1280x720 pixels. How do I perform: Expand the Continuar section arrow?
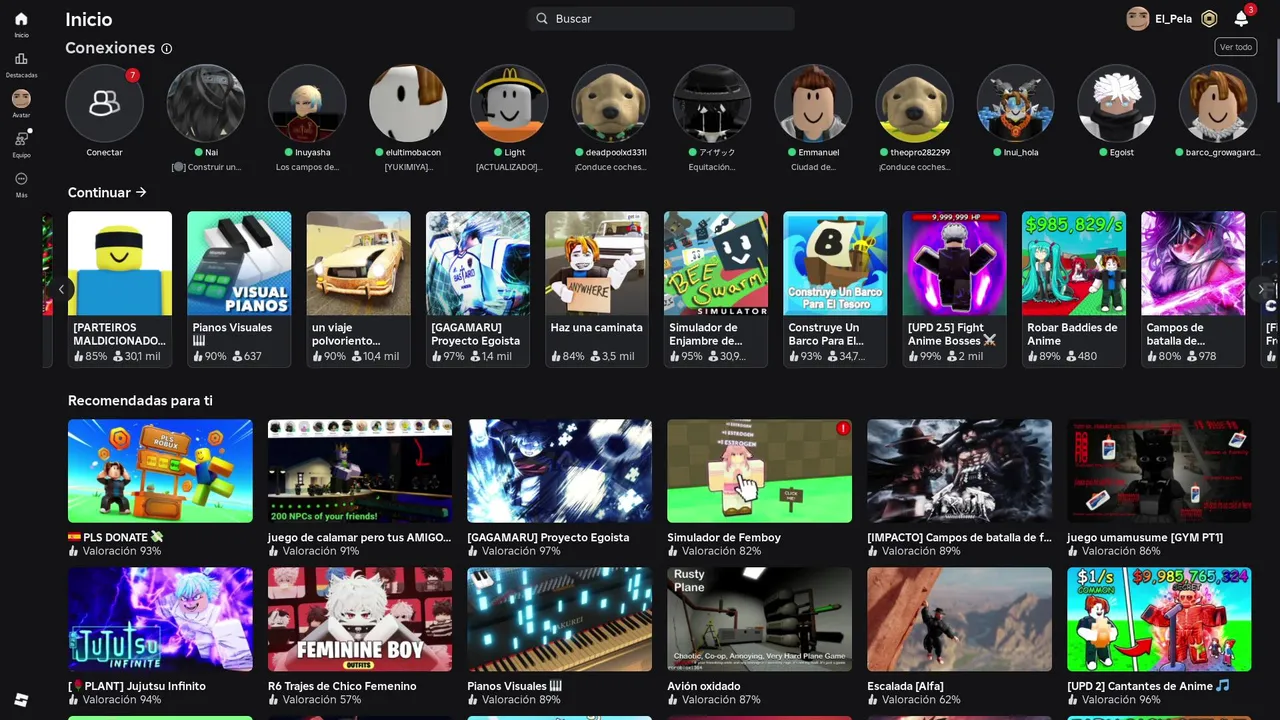coord(141,192)
